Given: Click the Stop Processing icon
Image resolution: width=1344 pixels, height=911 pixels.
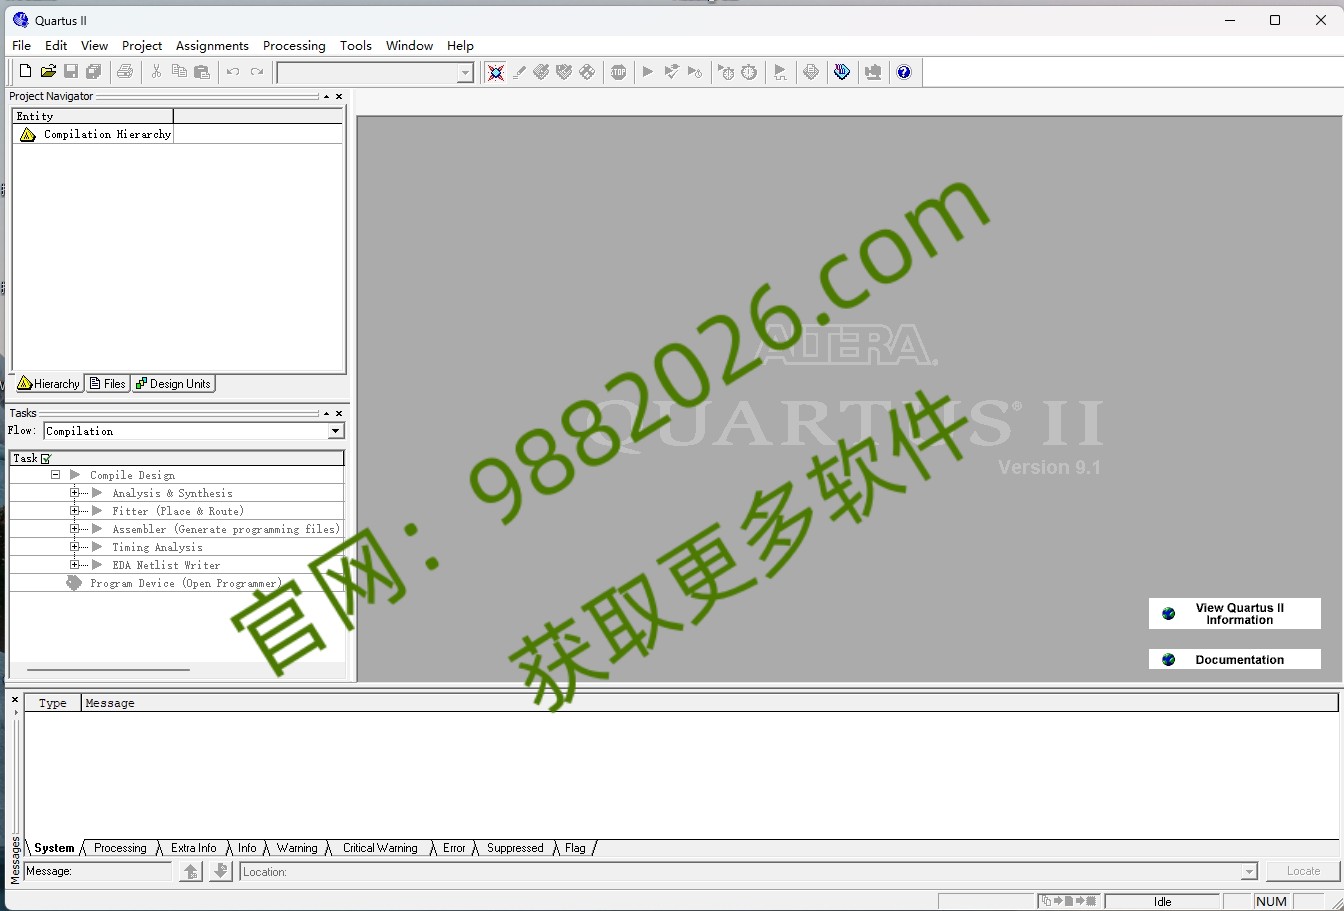Looking at the screenshot, I should click(x=619, y=72).
